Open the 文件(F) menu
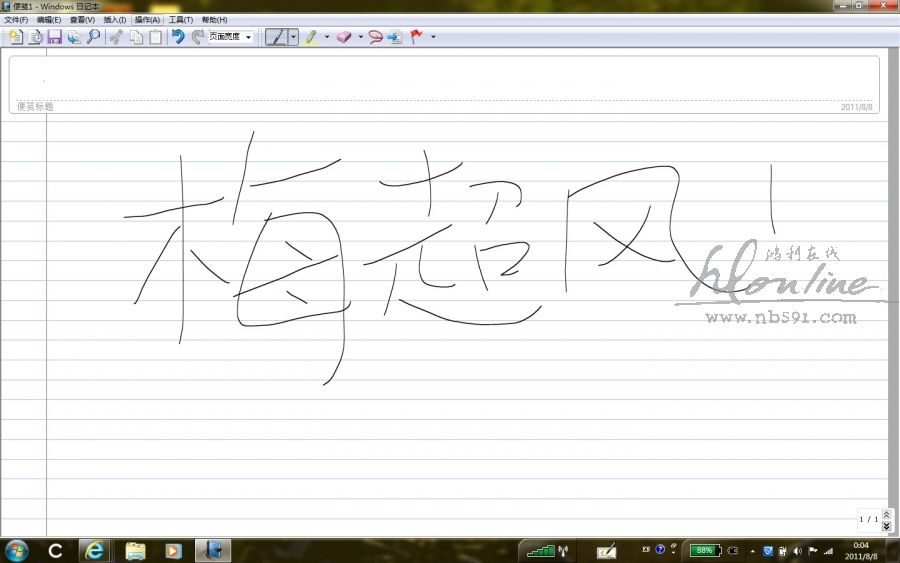The image size is (900, 563). coord(16,20)
